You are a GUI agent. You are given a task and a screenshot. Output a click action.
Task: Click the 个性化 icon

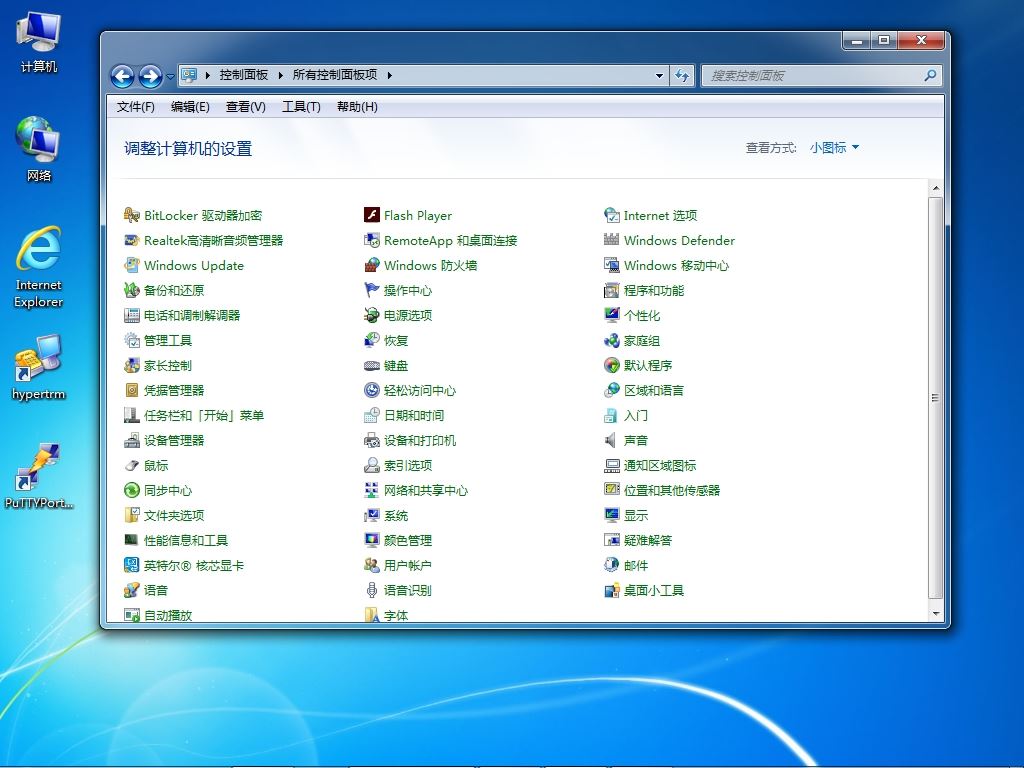(x=611, y=315)
